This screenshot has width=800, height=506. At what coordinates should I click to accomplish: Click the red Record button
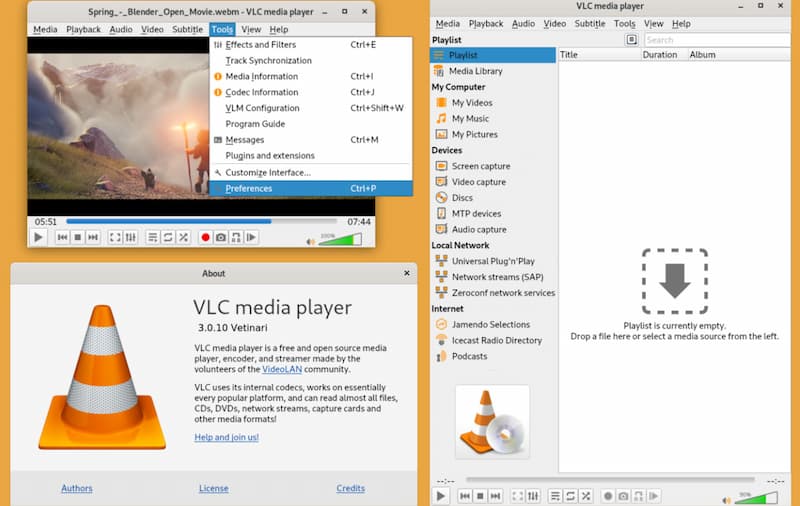coord(205,237)
